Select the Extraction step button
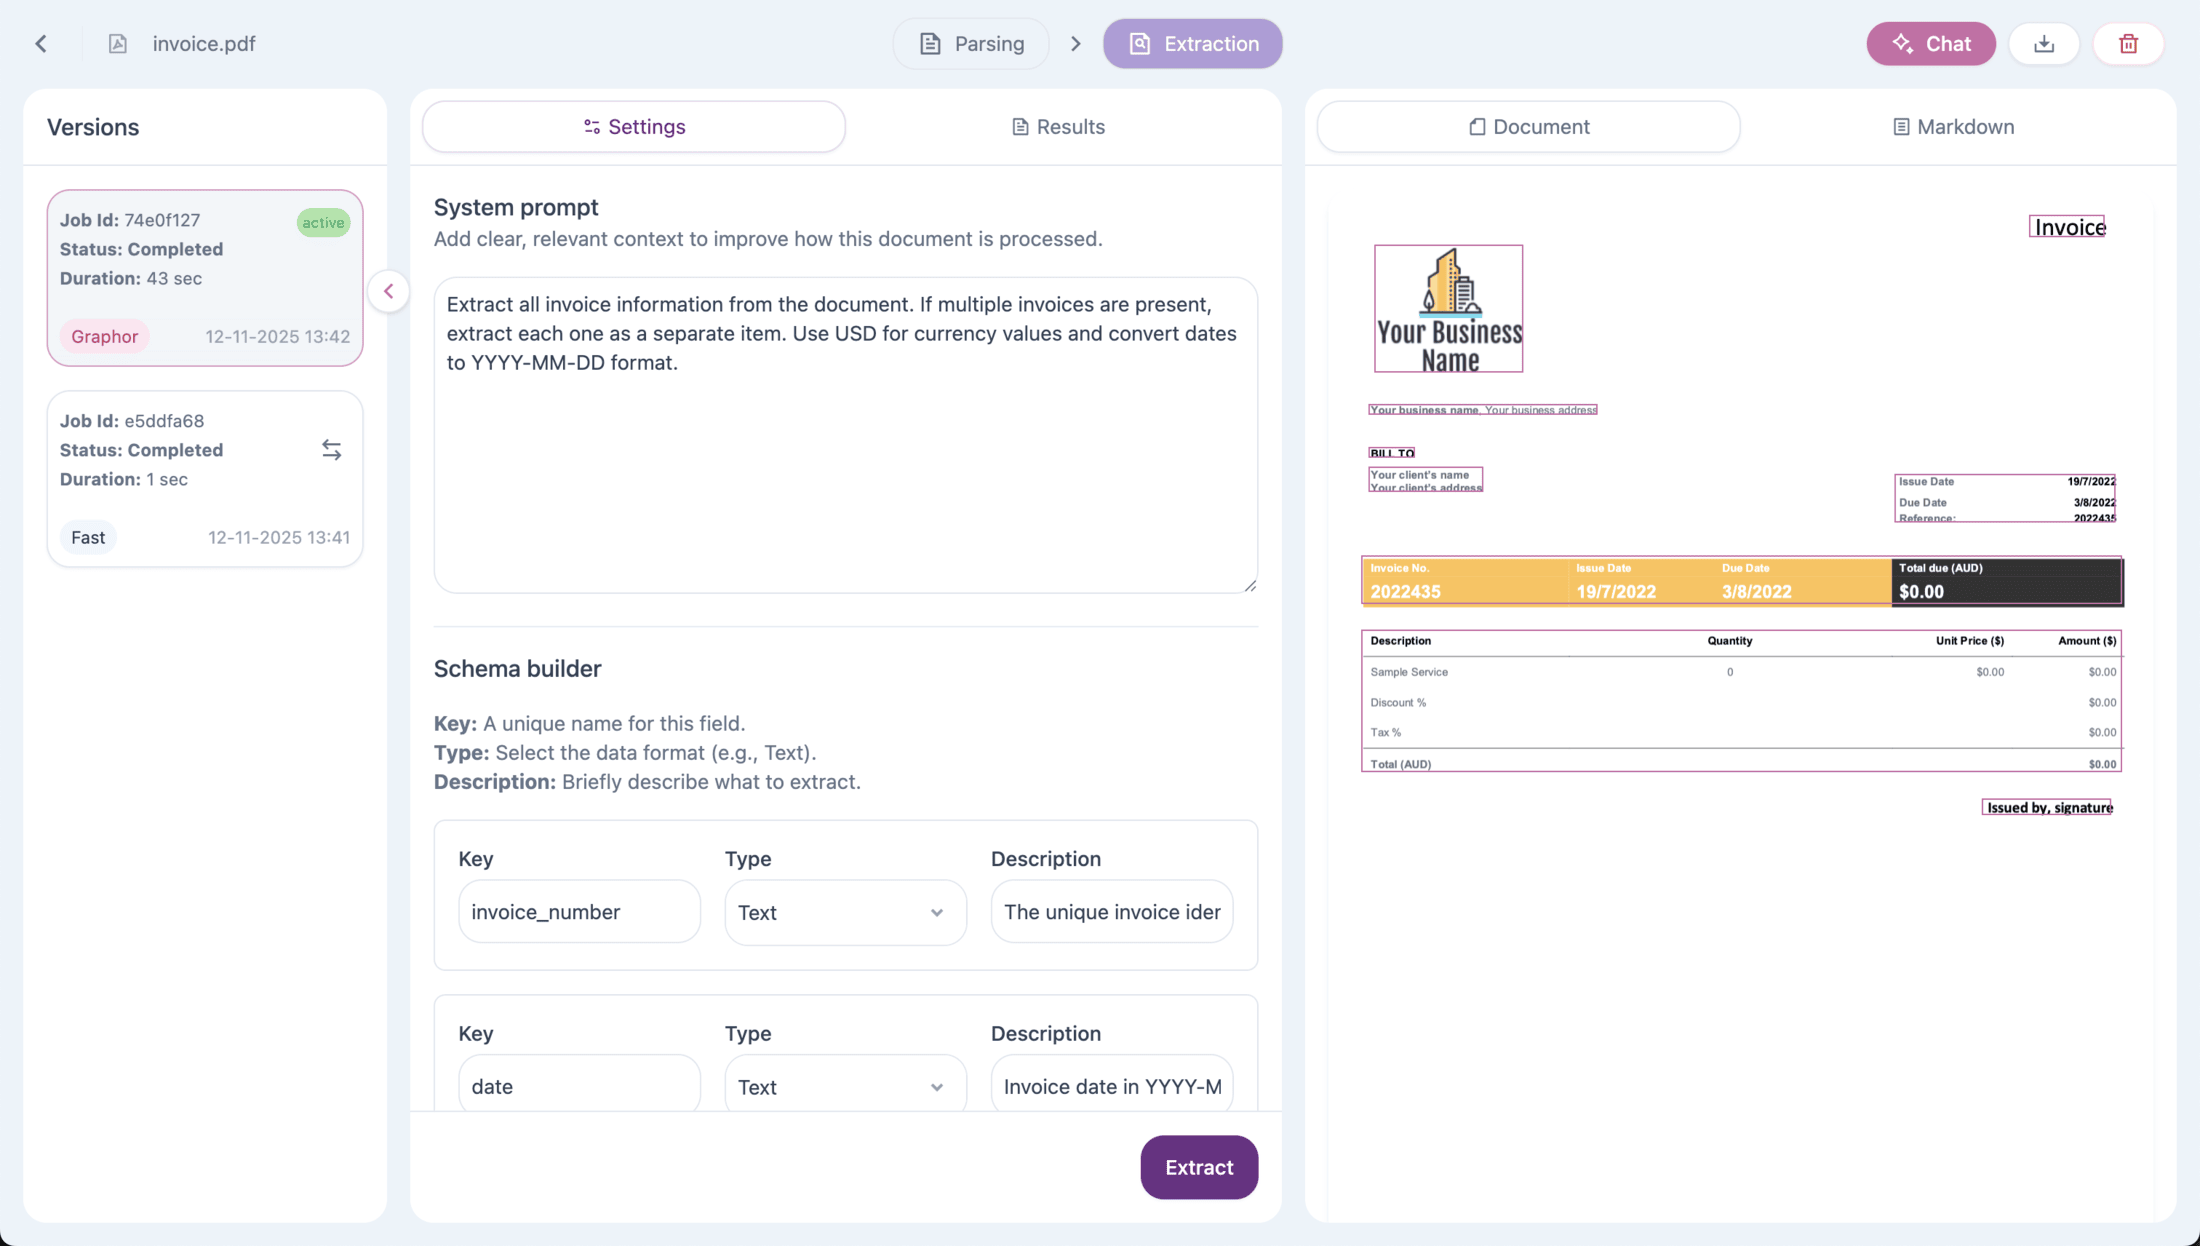2200x1246 pixels. point(1193,44)
